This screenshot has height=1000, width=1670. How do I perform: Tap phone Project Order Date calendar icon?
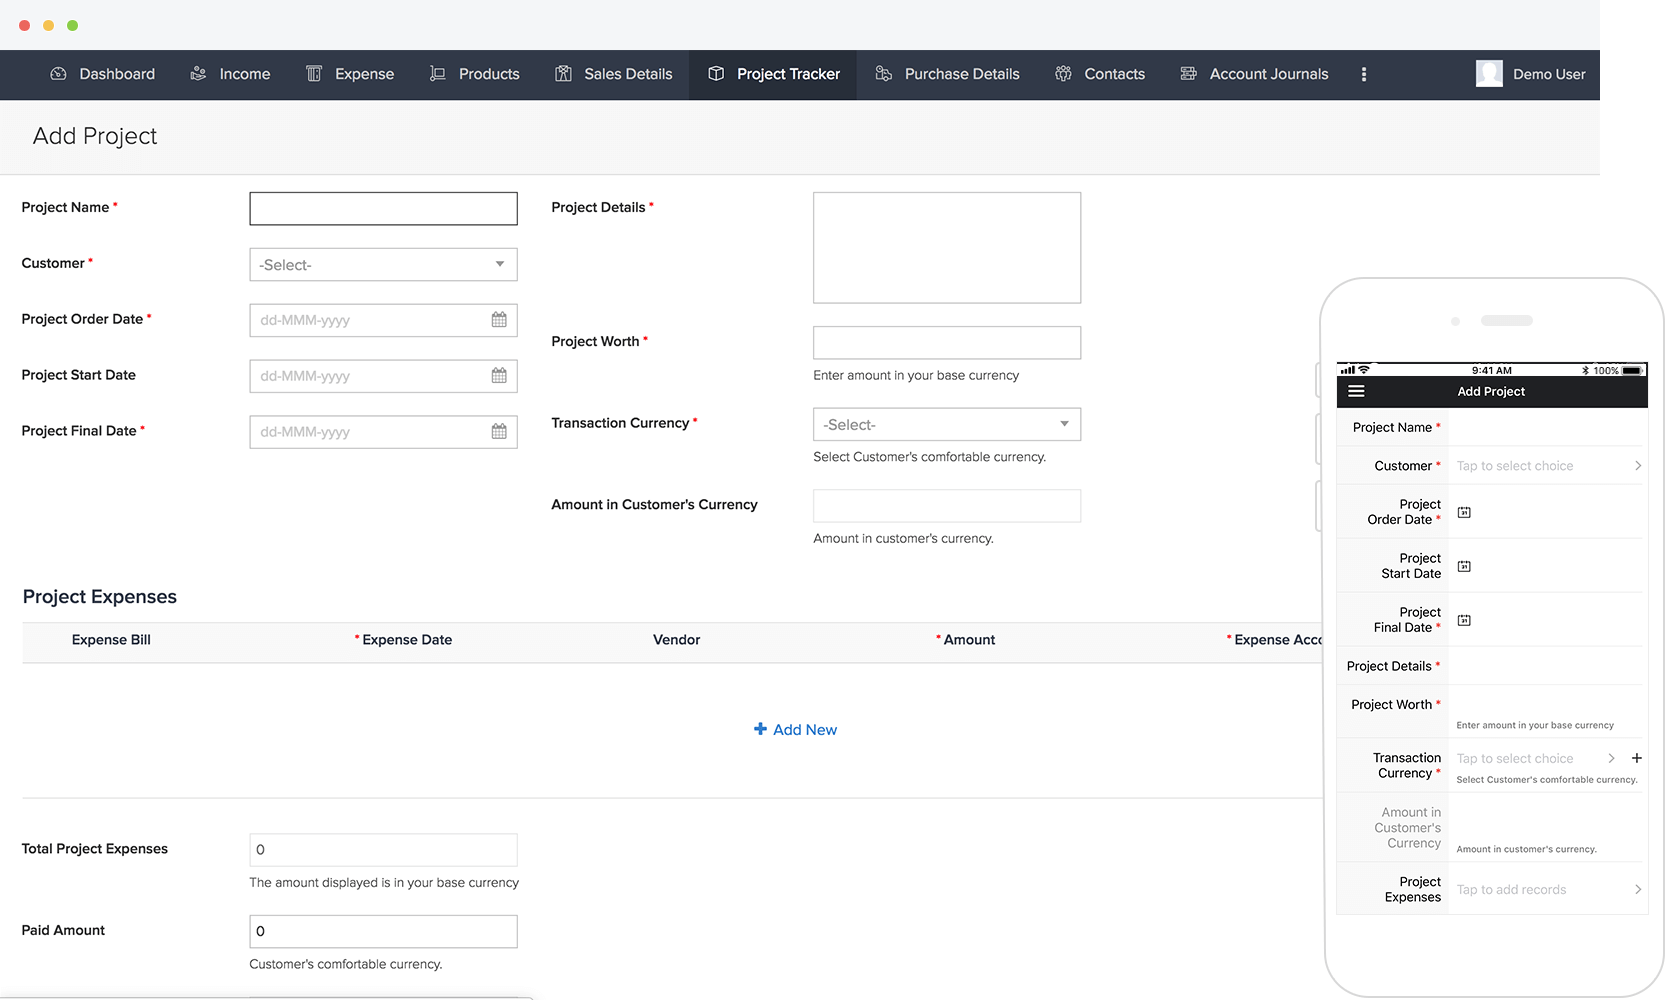pos(1464,512)
